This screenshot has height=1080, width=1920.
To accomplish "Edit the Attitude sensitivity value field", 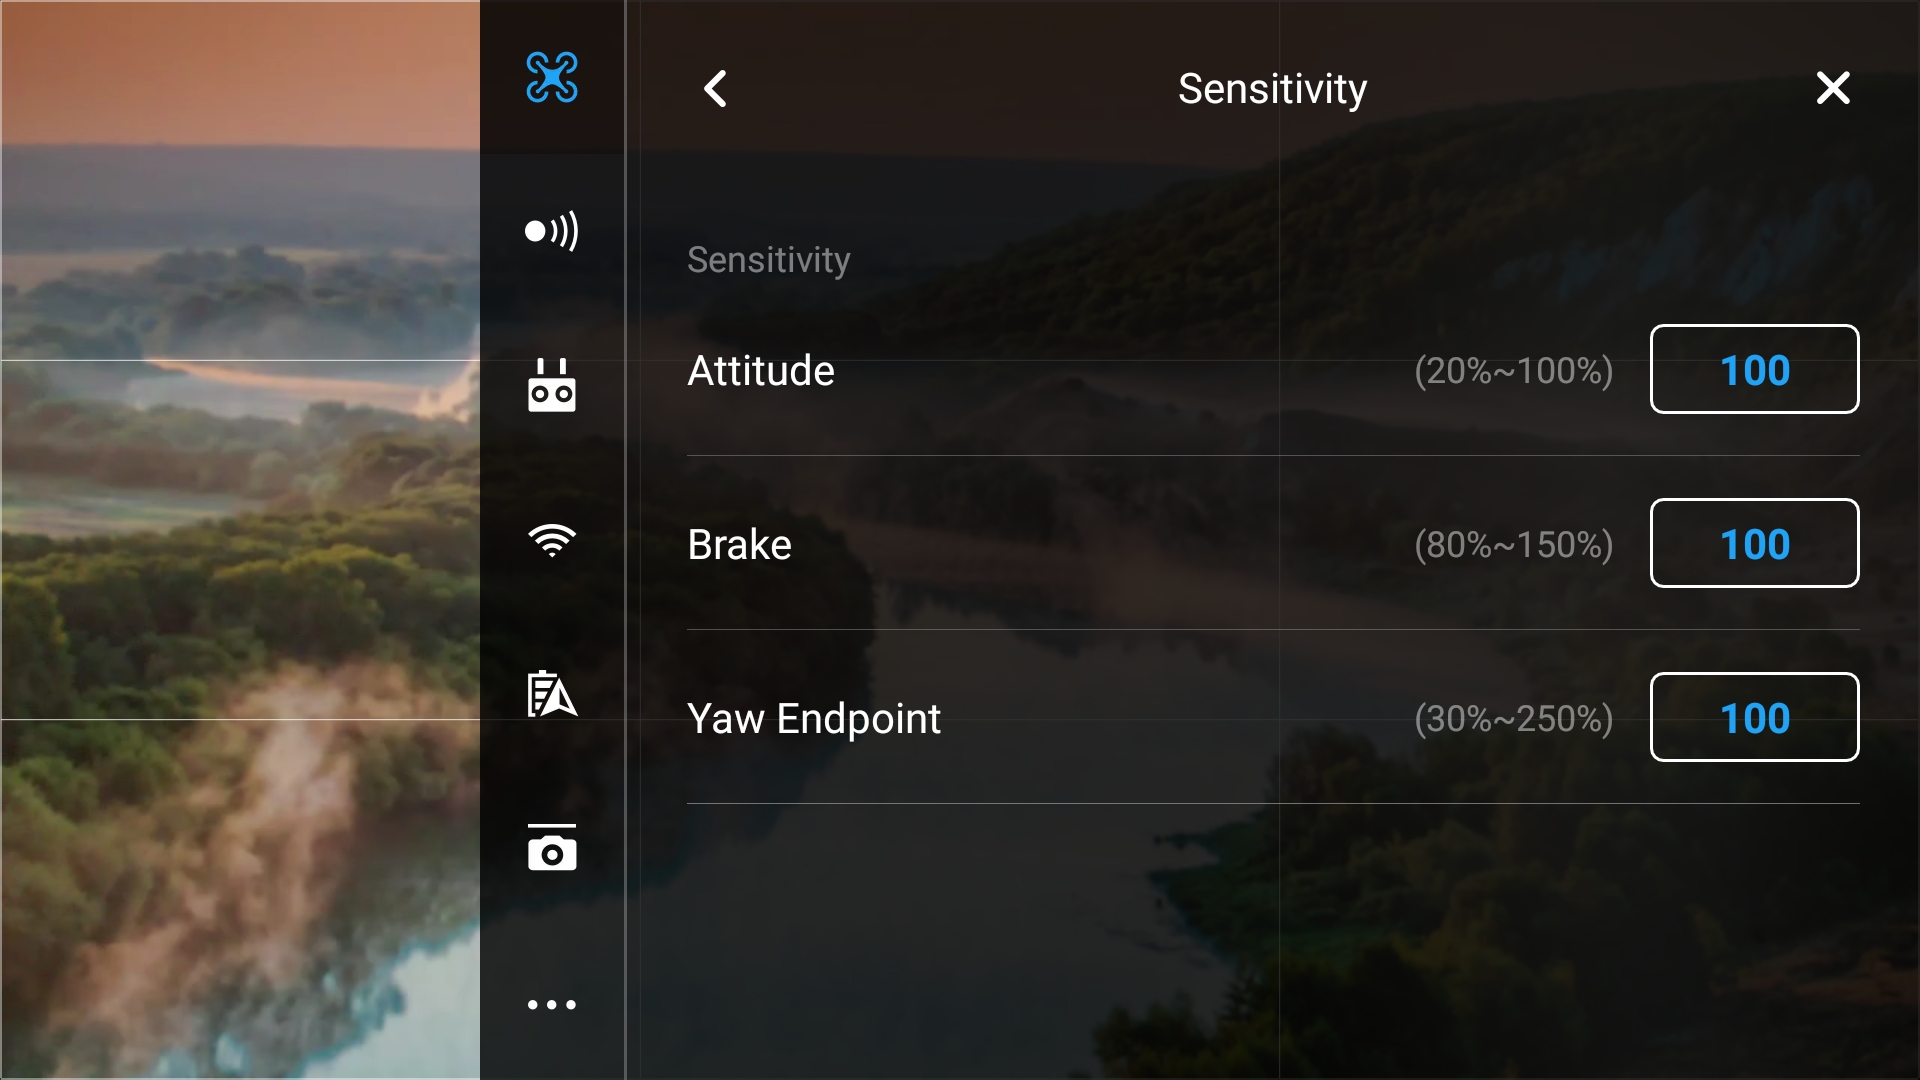I will [1754, 369].
